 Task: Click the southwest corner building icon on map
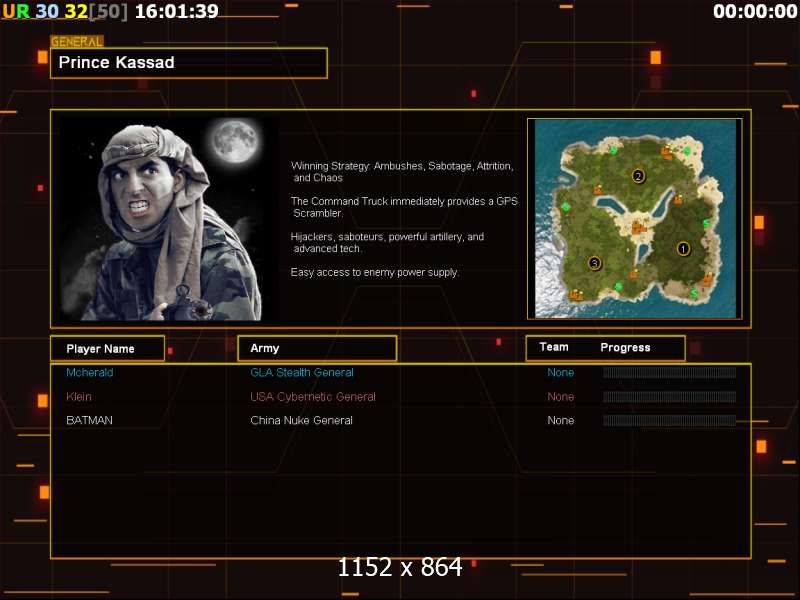575,295
